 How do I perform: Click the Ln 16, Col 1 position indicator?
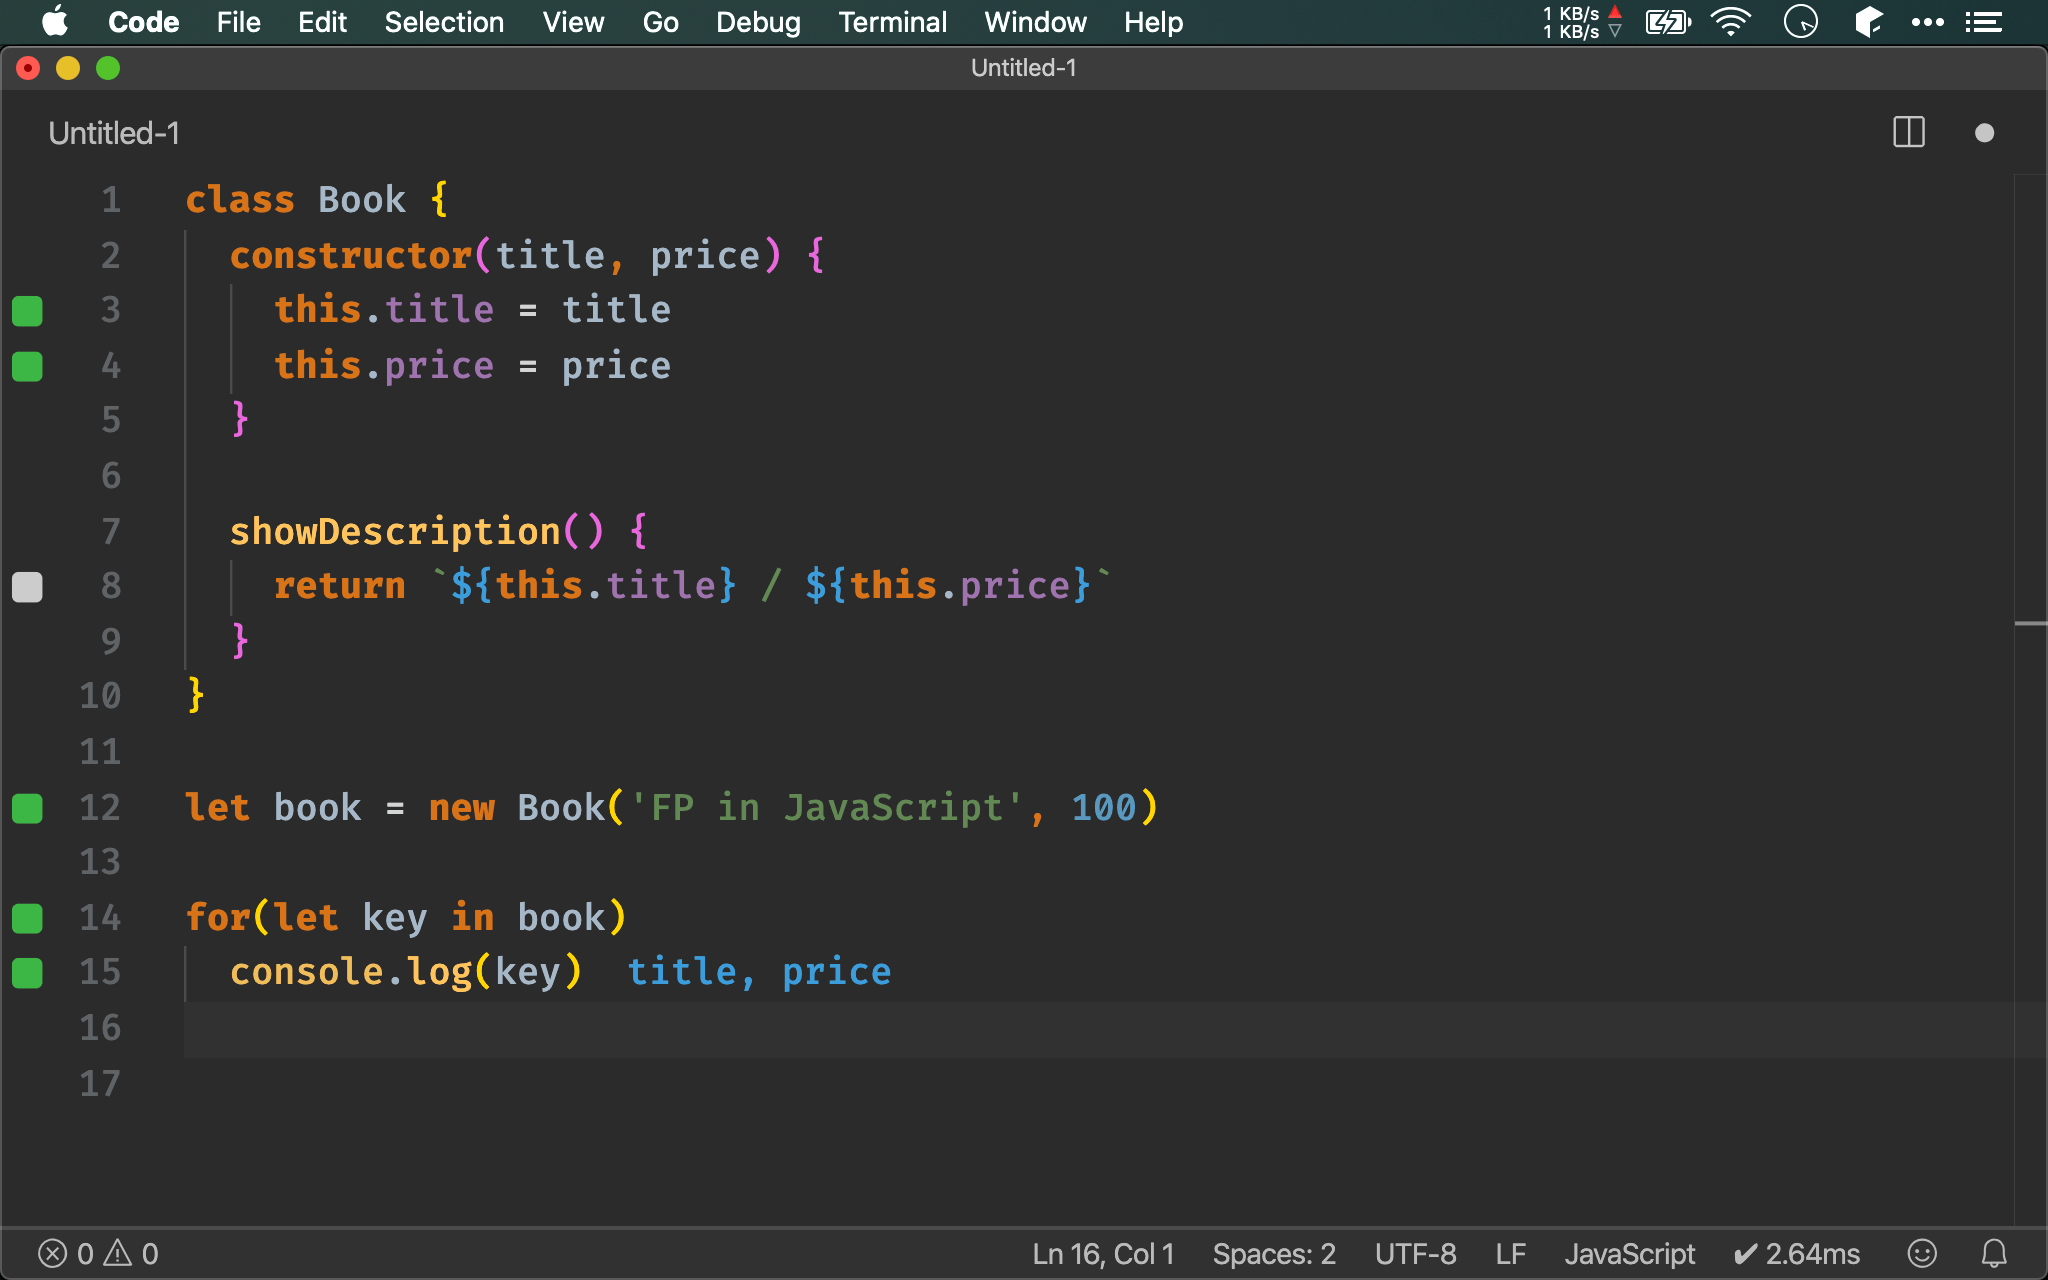pyautogui.click(x=1103, y=1253)
